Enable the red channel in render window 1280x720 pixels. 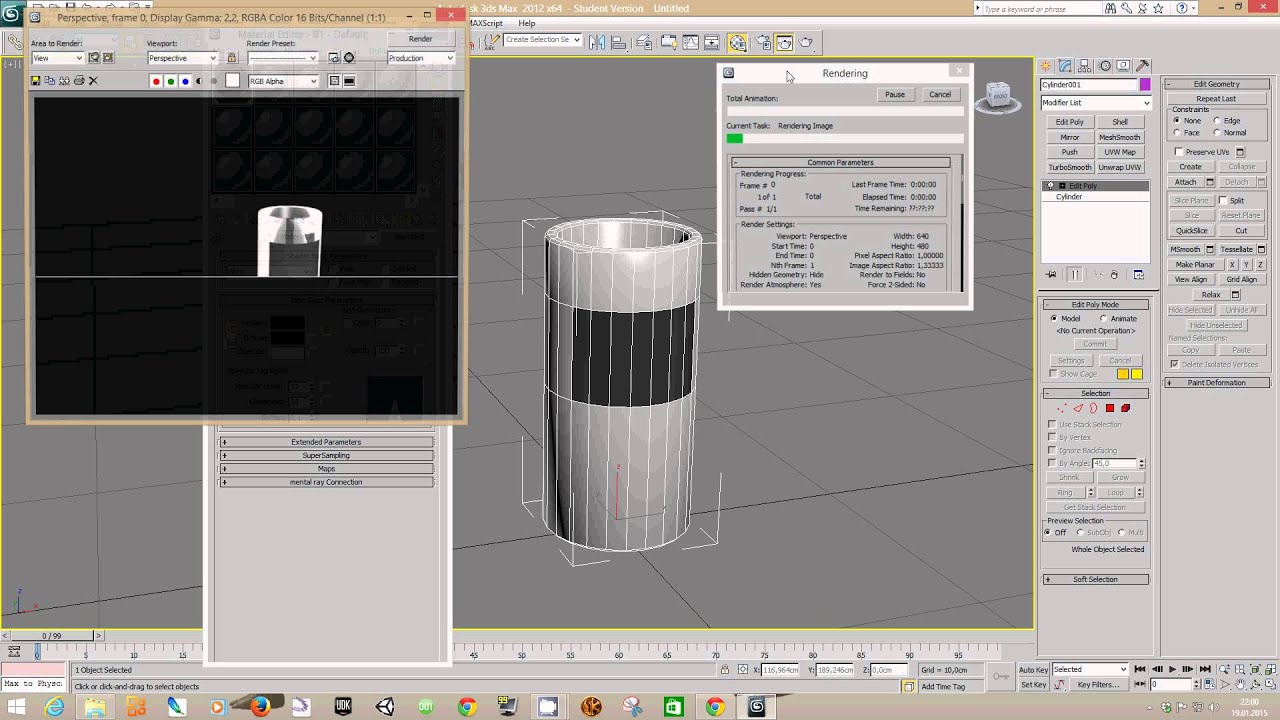click(x=156, y=81)
